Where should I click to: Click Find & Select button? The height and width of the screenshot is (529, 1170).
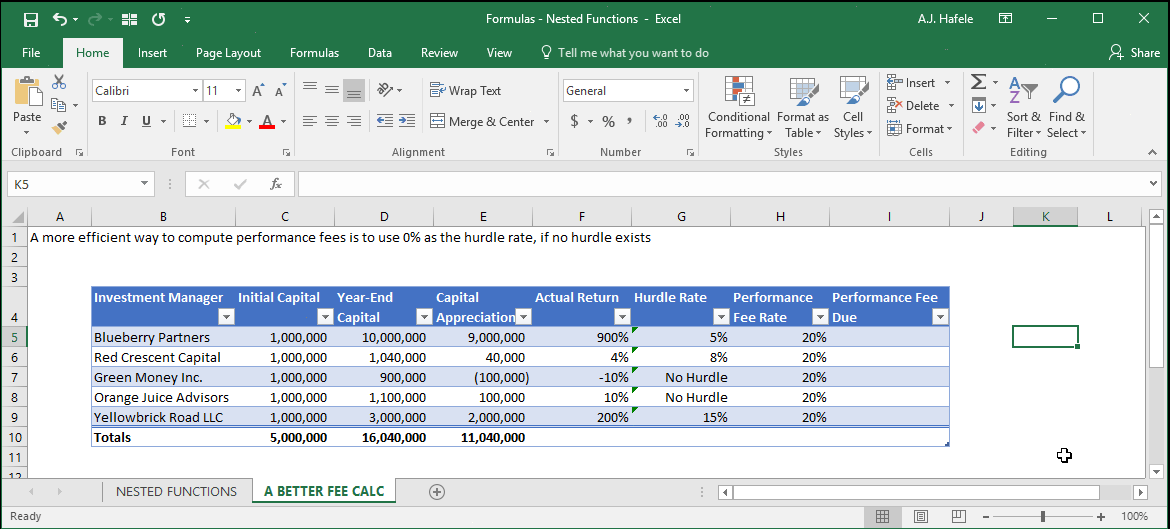point(1066,108)
